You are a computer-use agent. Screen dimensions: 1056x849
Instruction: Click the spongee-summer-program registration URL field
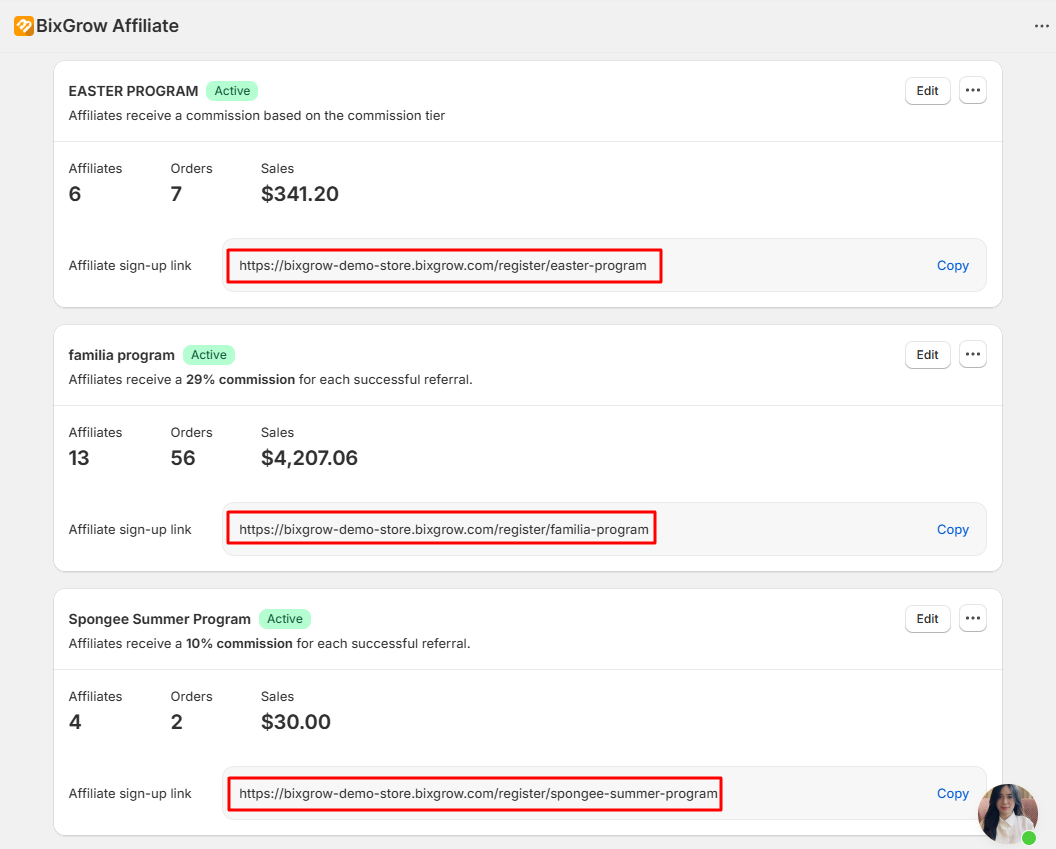pyautogui.click(x=477, y=794)
